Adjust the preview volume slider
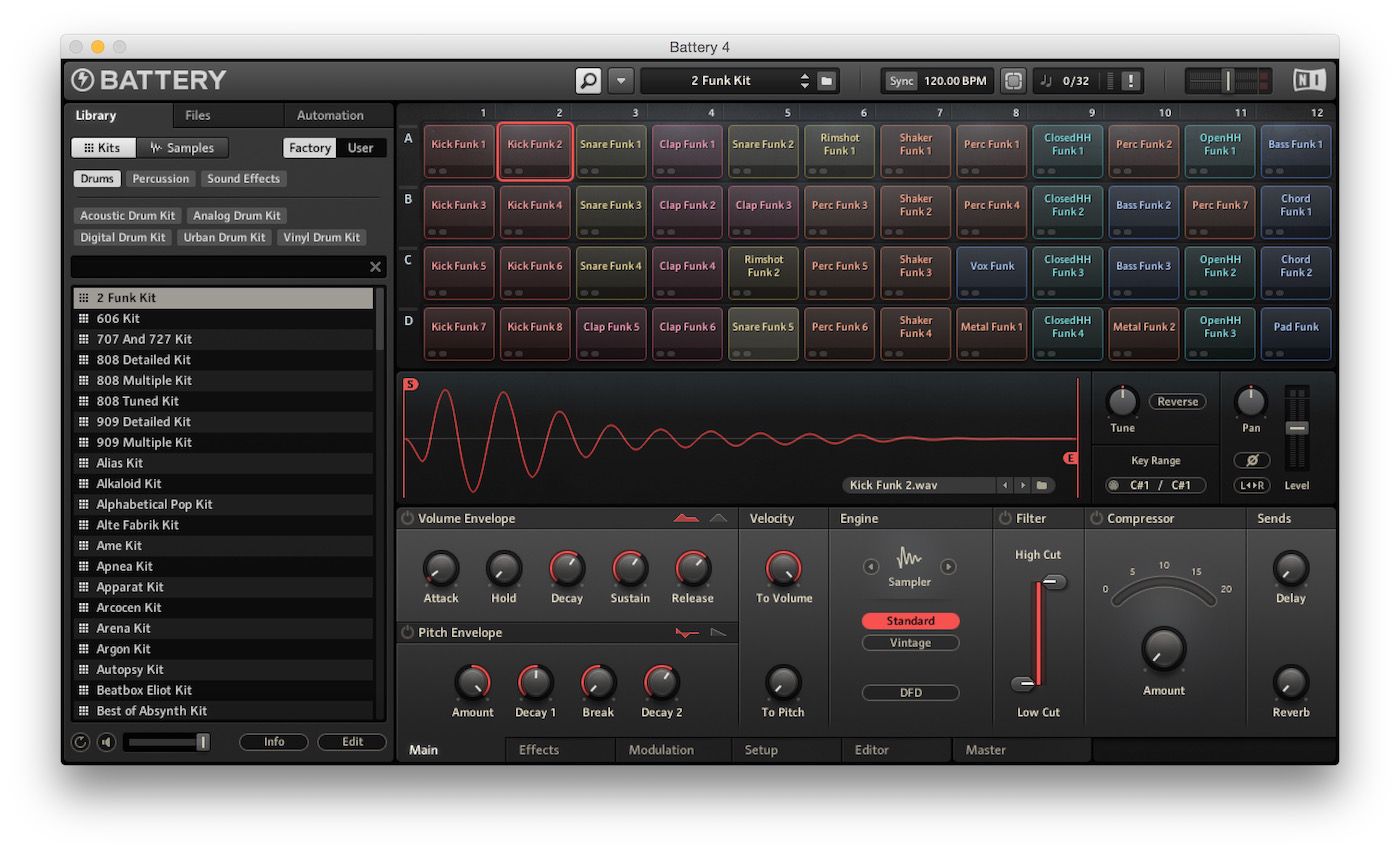 167,742
